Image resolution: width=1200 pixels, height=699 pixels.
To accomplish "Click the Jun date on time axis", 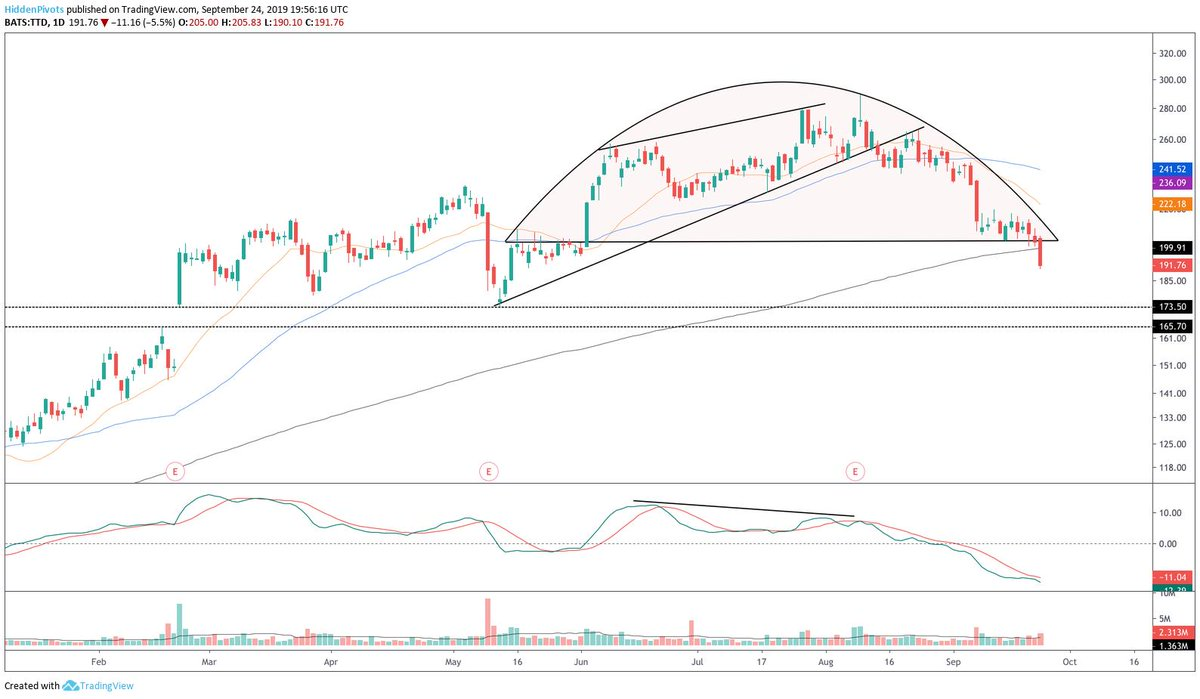I will click(x=582, y=661).
